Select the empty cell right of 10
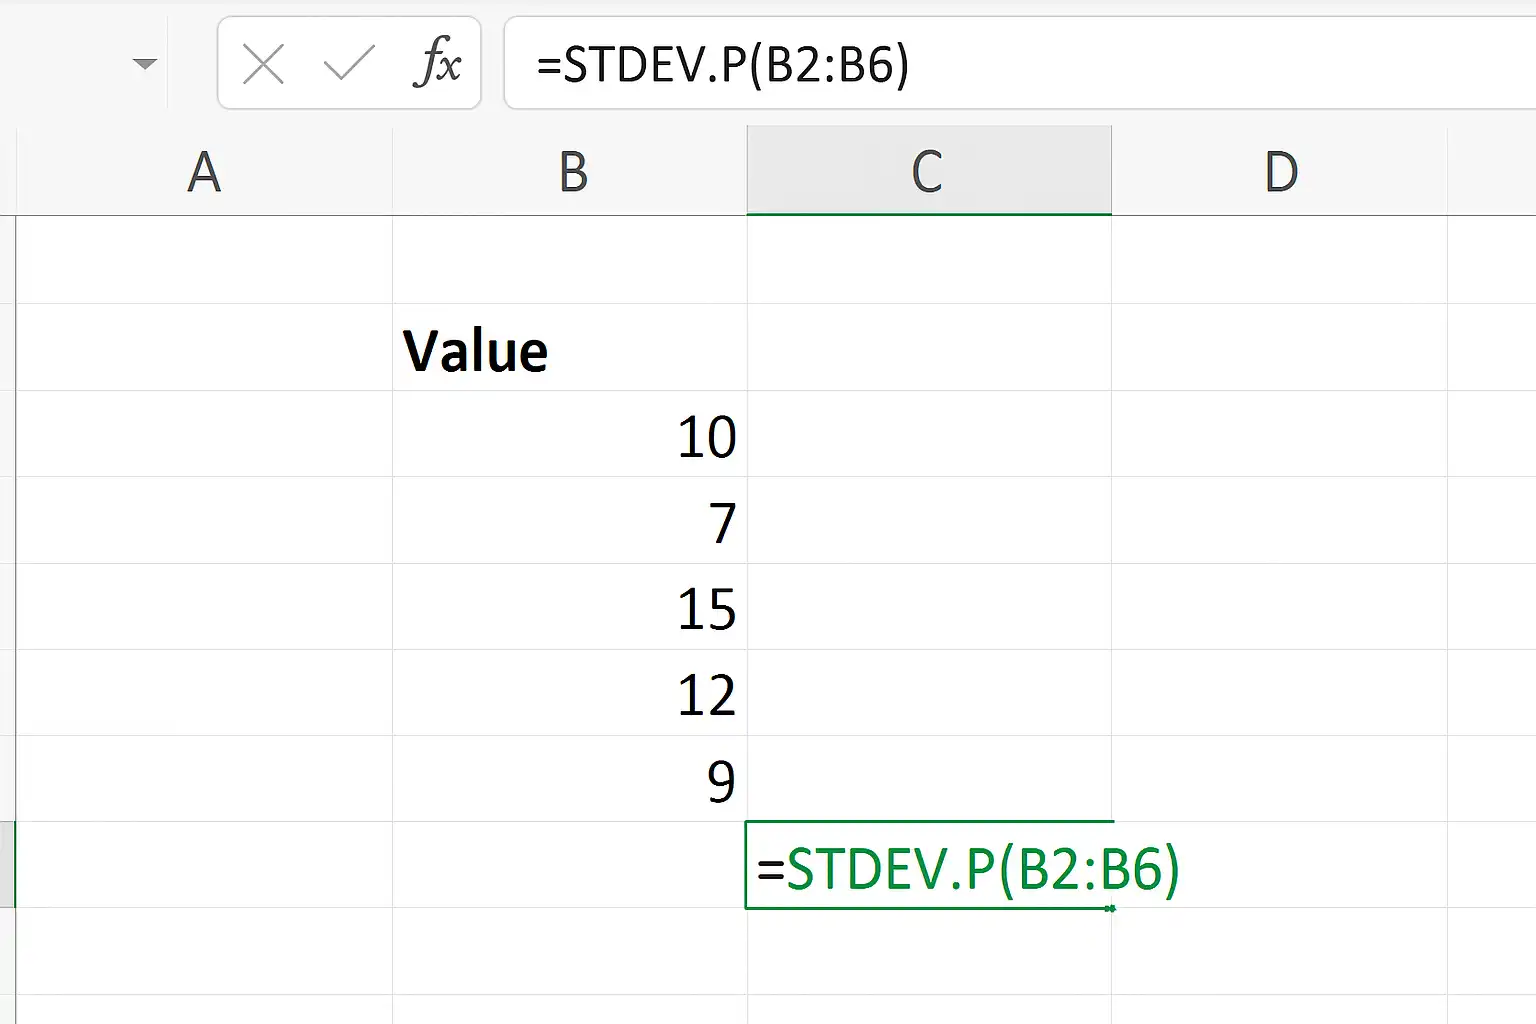This screenshot has height=1024, width=1536. [x=929, y=434]
